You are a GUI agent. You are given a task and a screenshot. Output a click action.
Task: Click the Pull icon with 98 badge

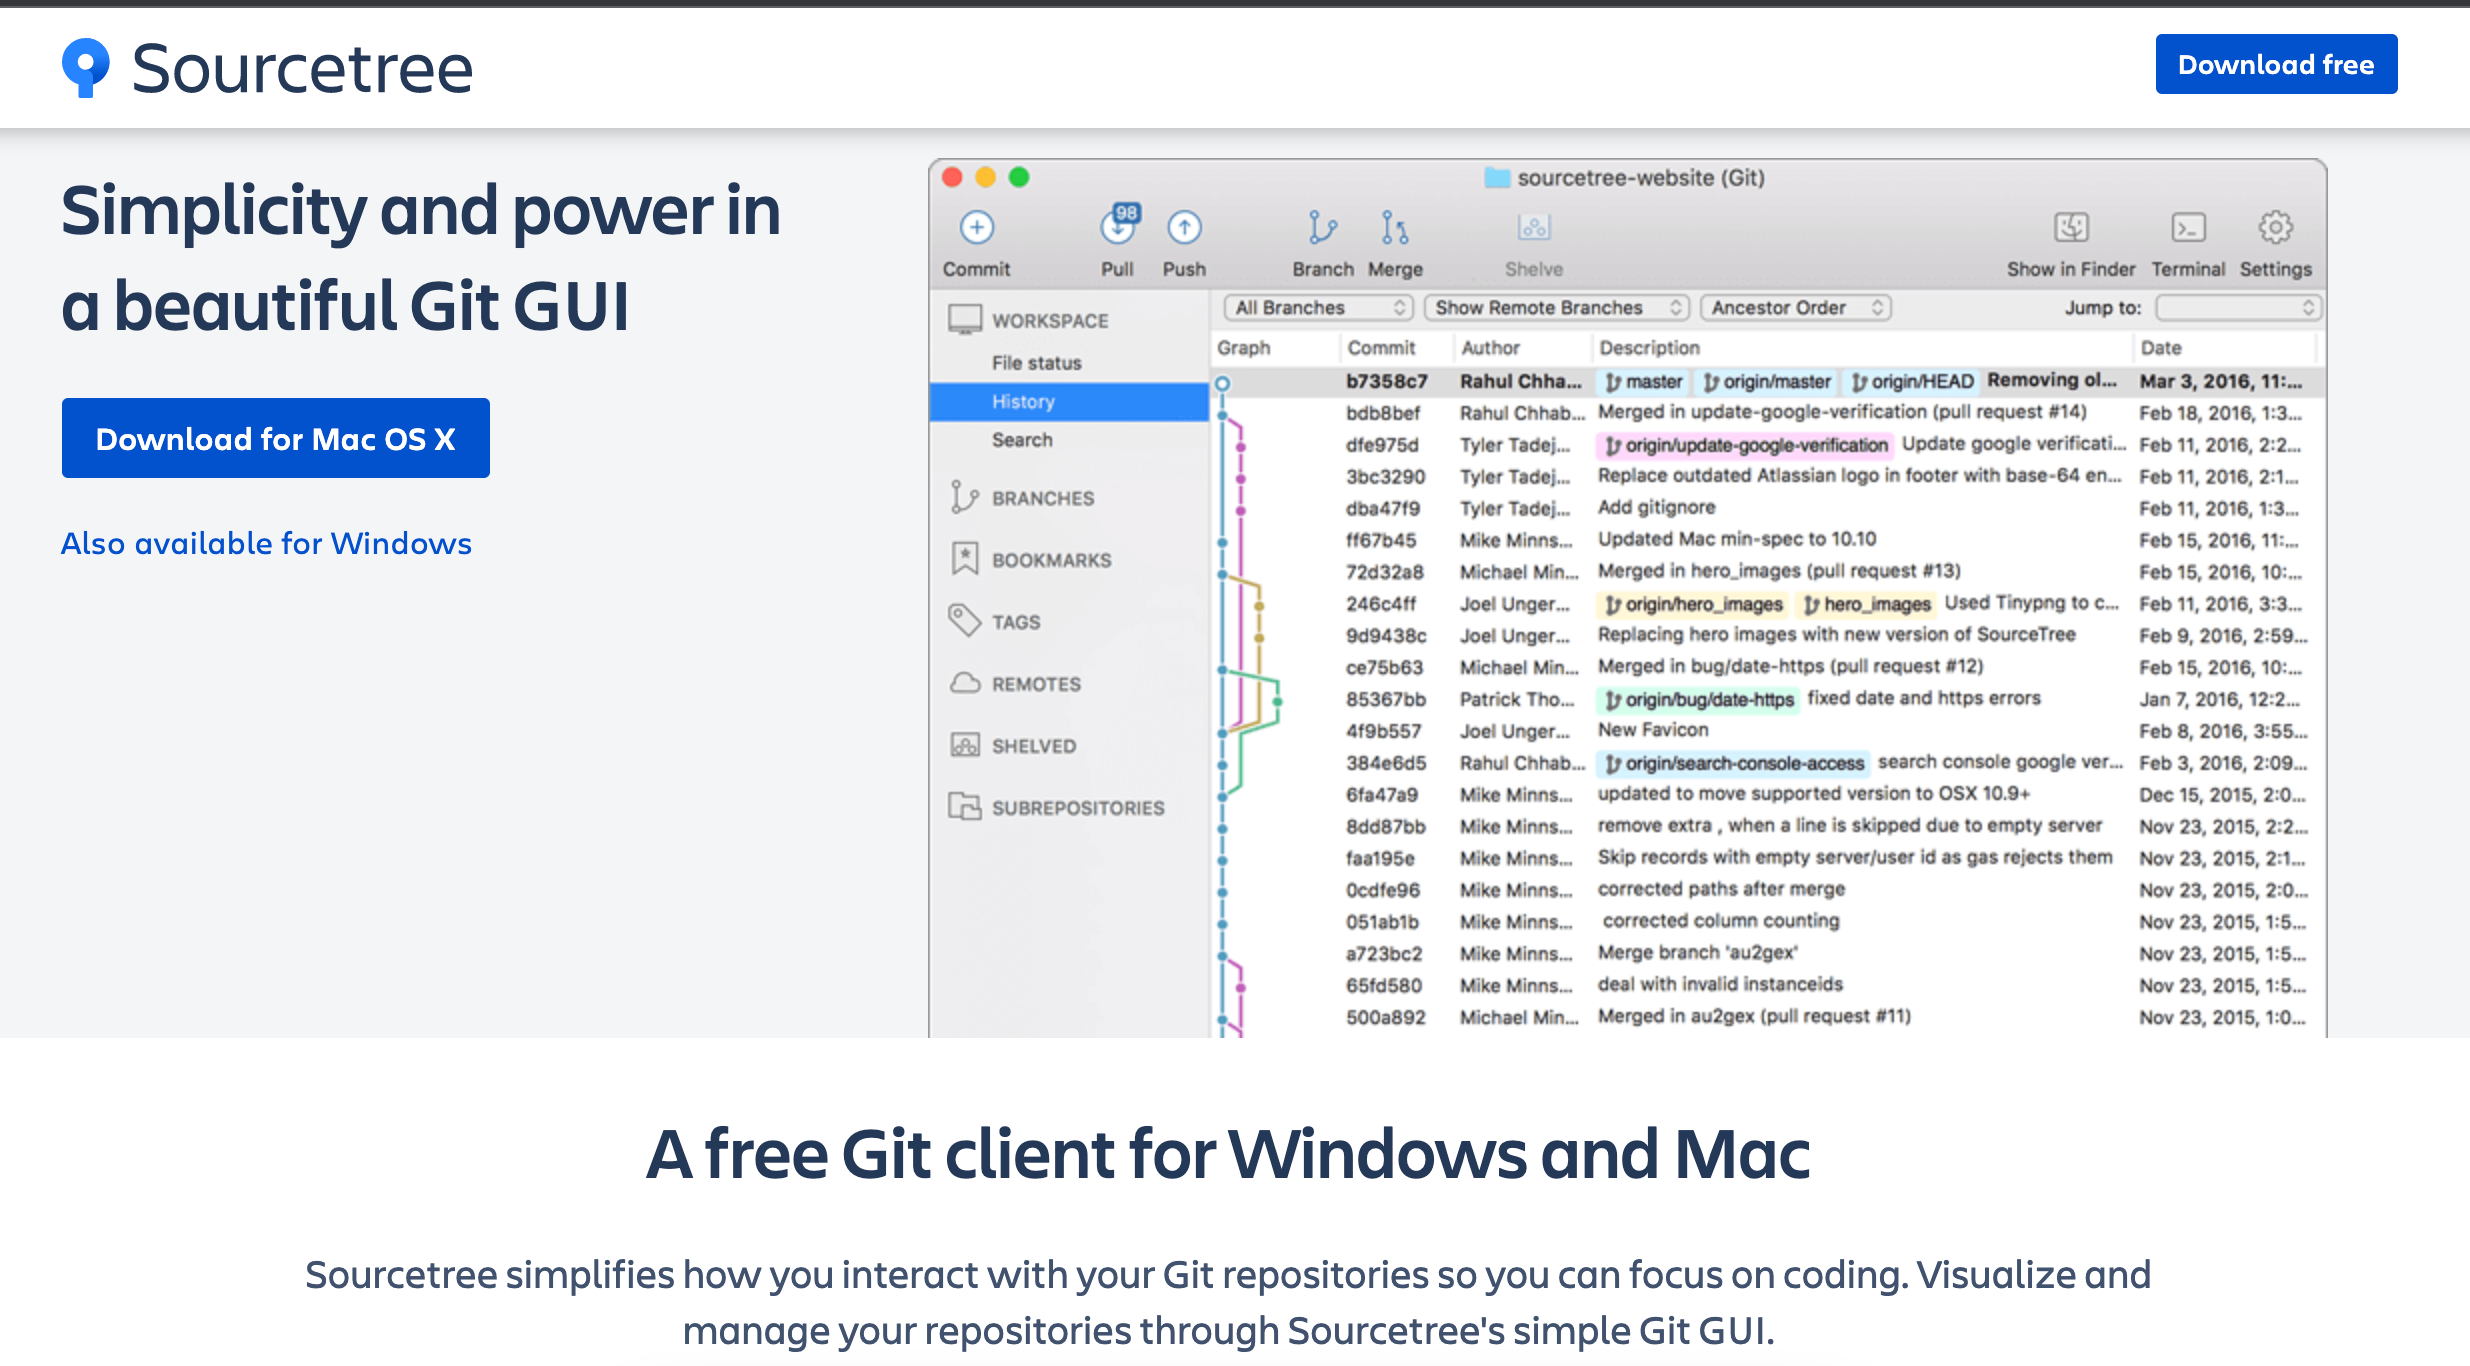click(x=1119, y=226)
